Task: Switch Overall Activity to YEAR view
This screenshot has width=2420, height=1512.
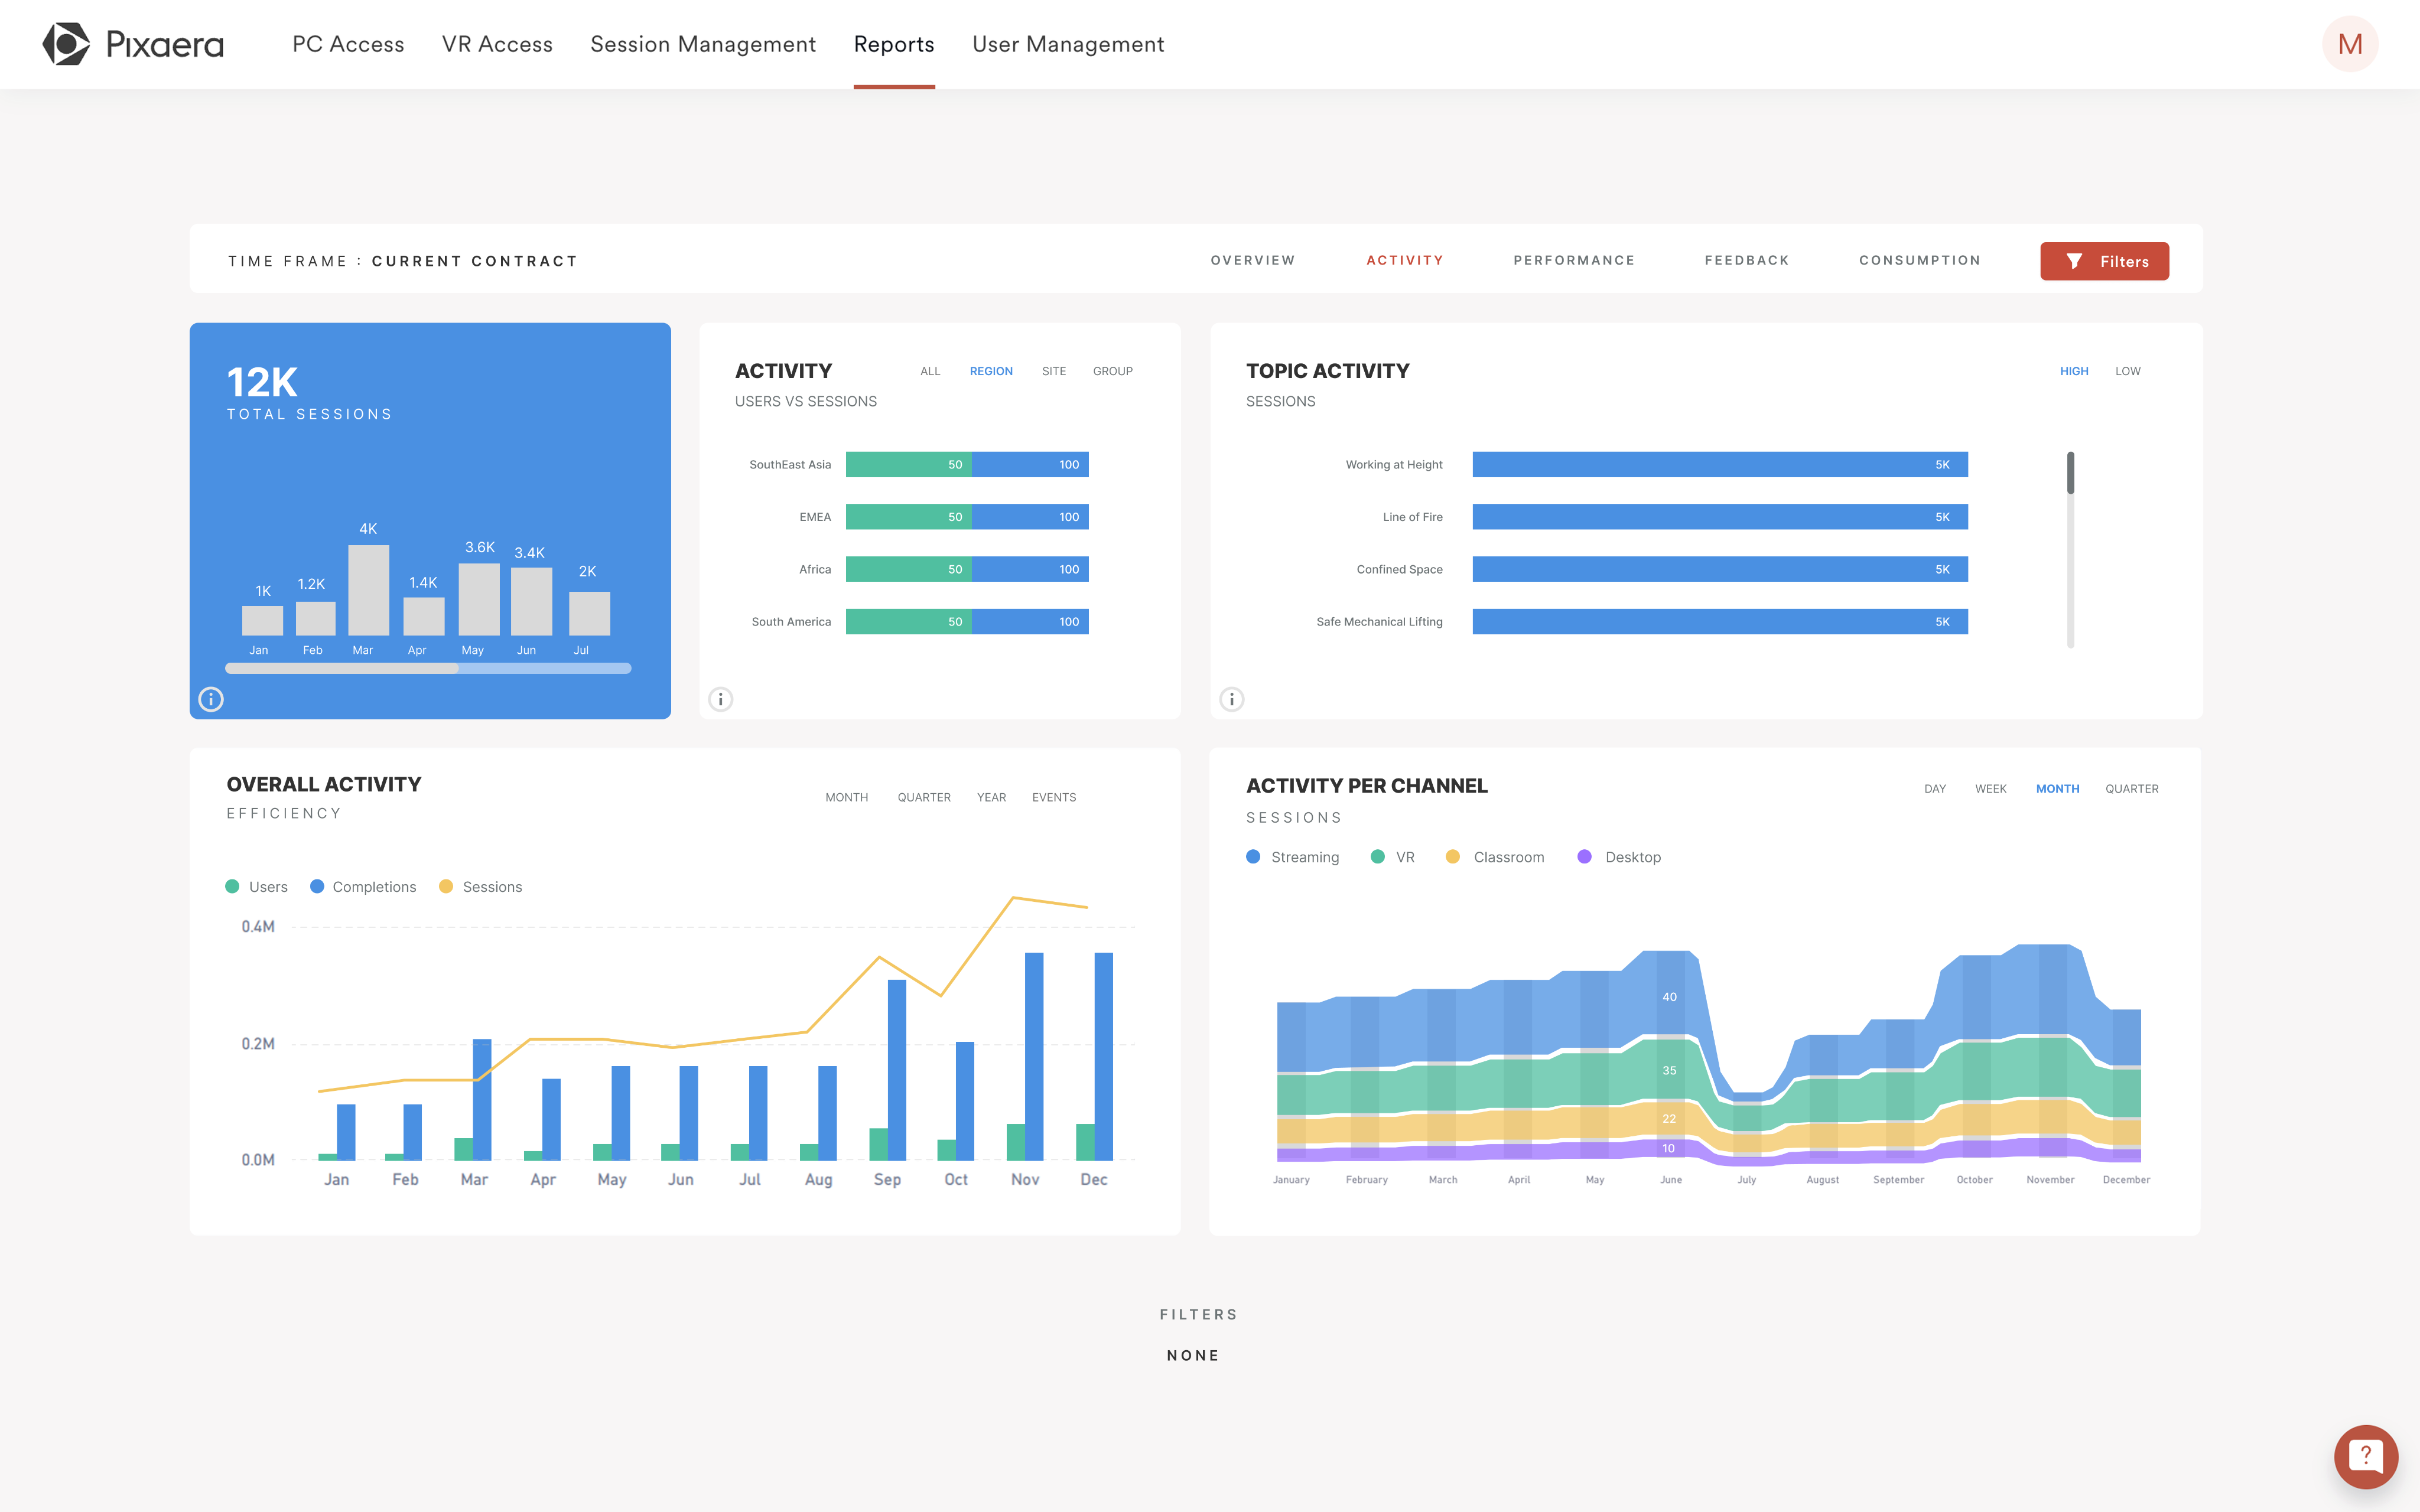Action: (x=991, y=797)
